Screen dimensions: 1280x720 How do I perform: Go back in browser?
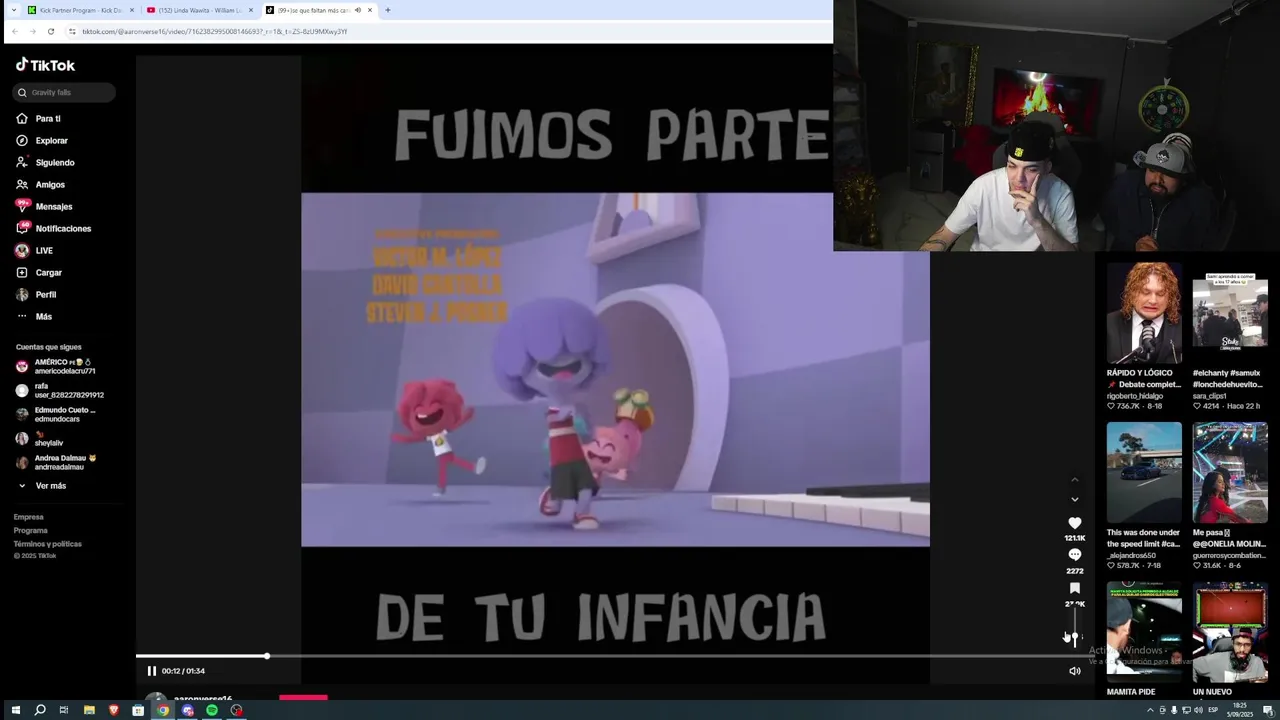click(14, 31)
